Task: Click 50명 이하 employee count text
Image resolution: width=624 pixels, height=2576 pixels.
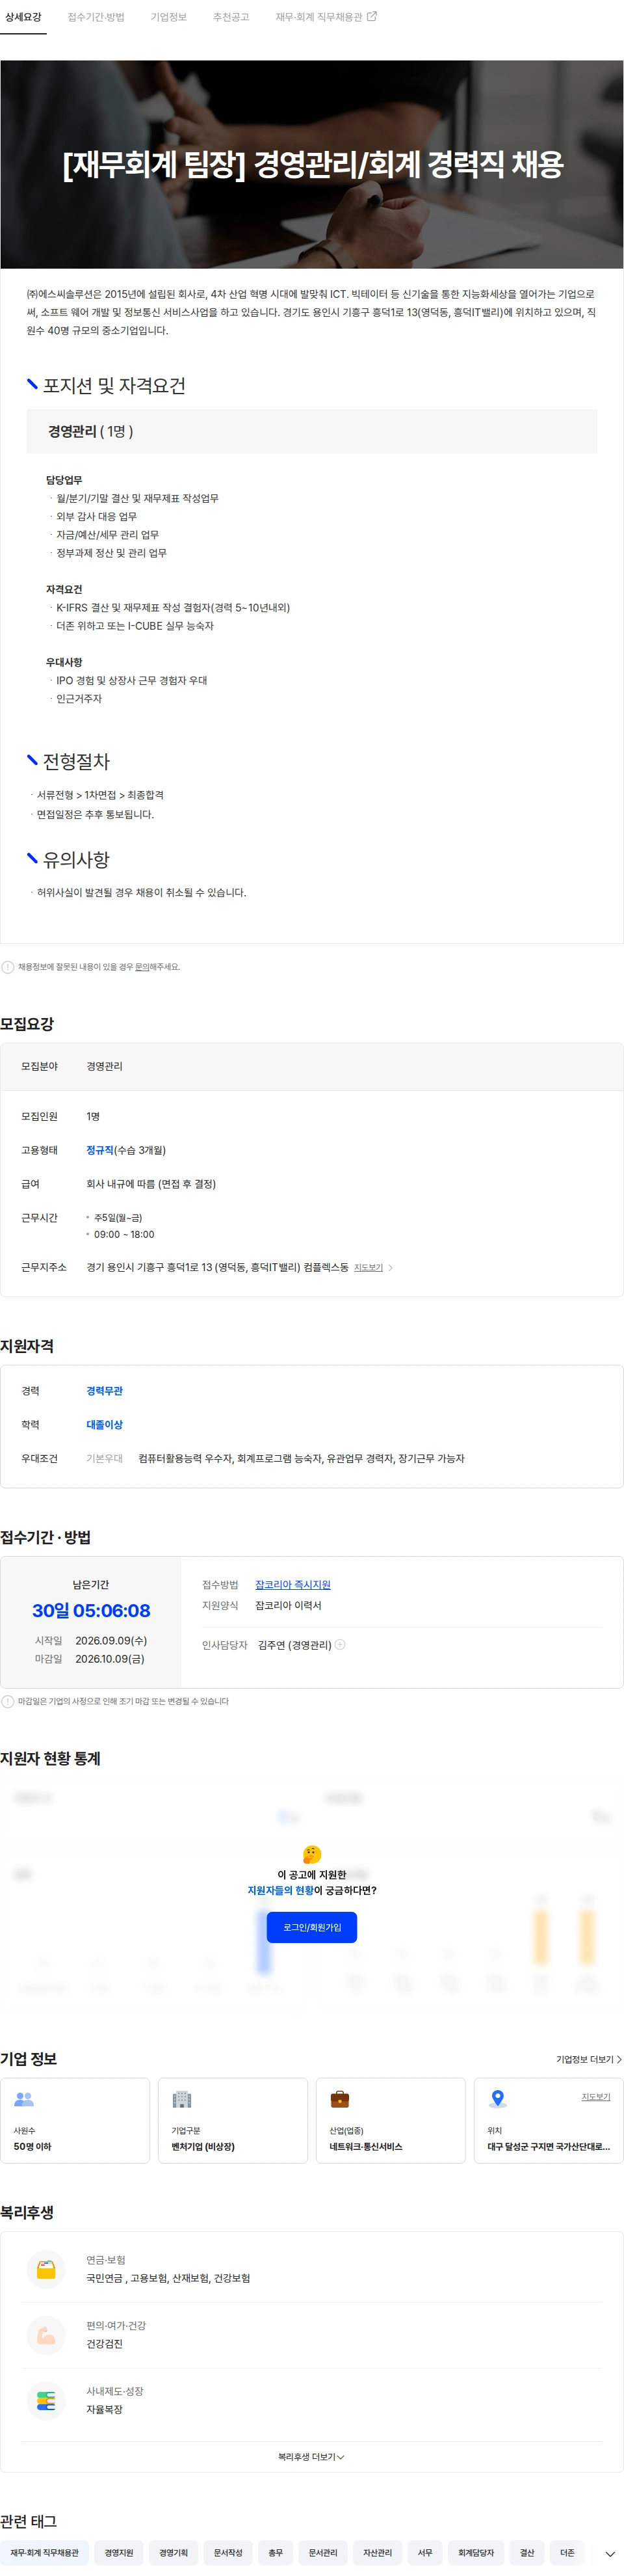Action: [32, 2147]
